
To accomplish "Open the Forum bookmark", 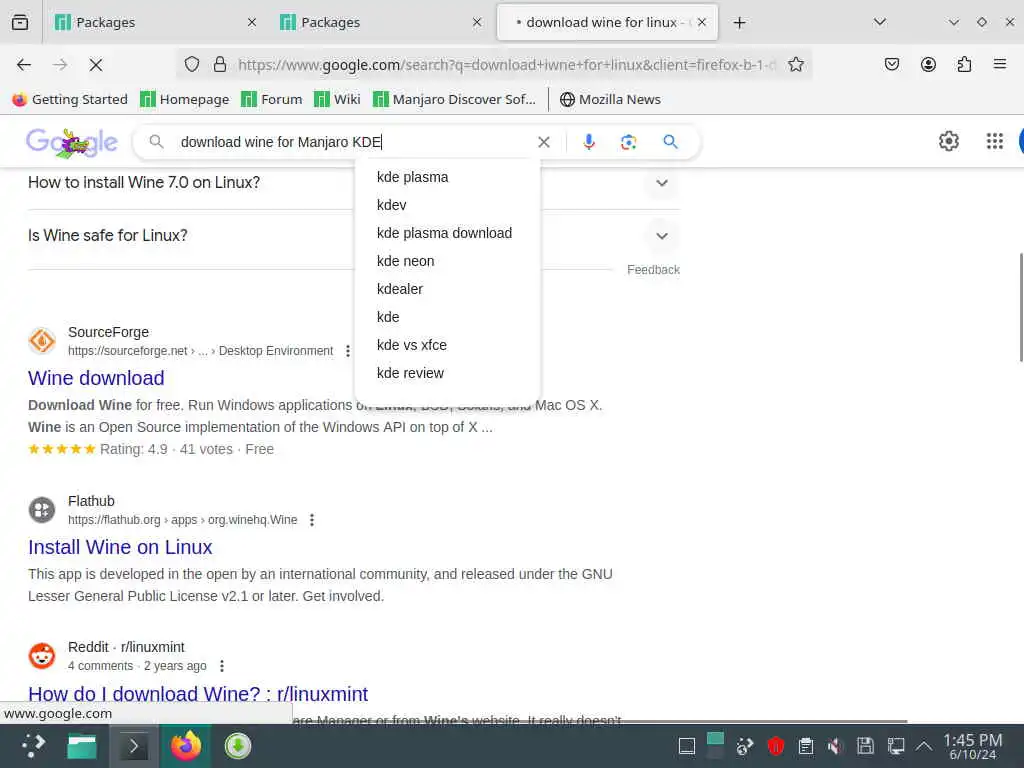I will (x=272, y=99).
